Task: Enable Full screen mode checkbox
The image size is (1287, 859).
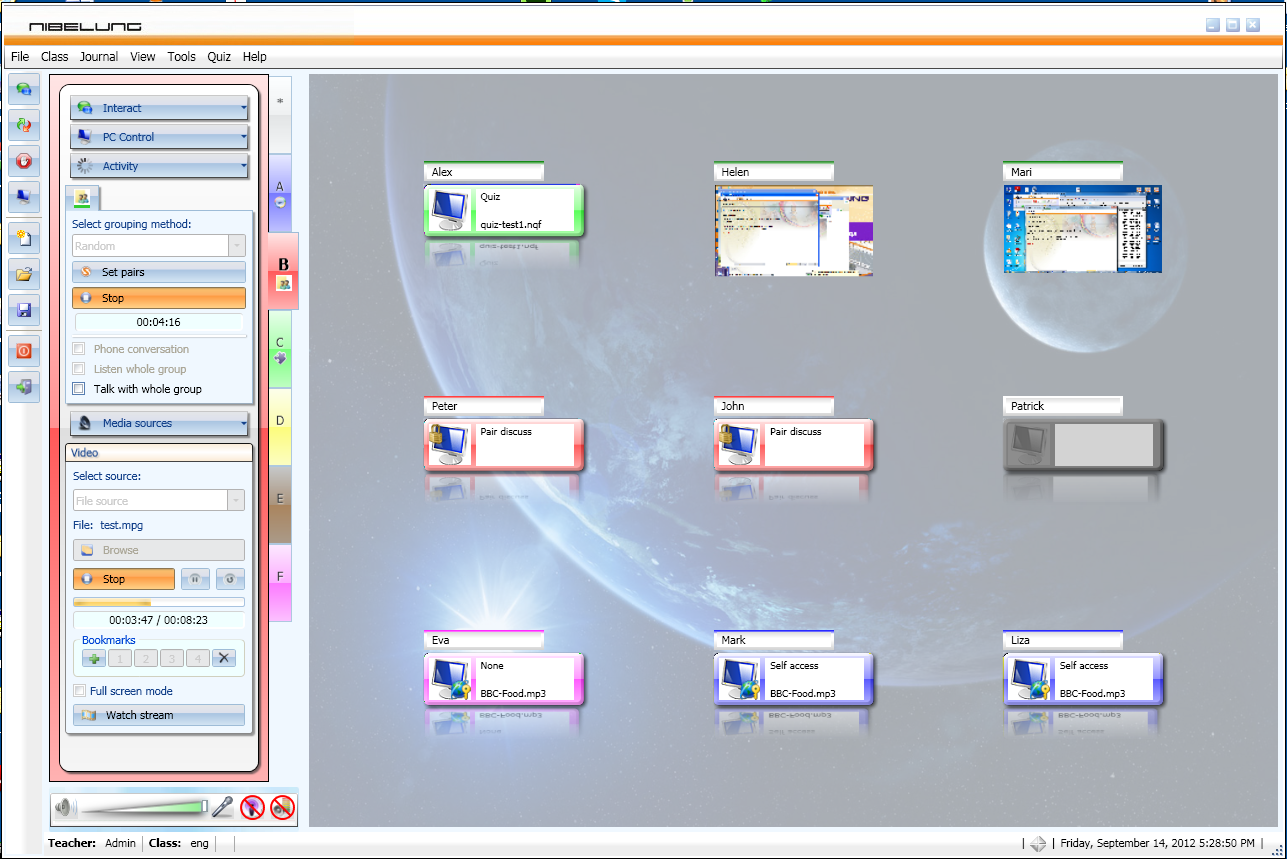Action: point(77,690)
